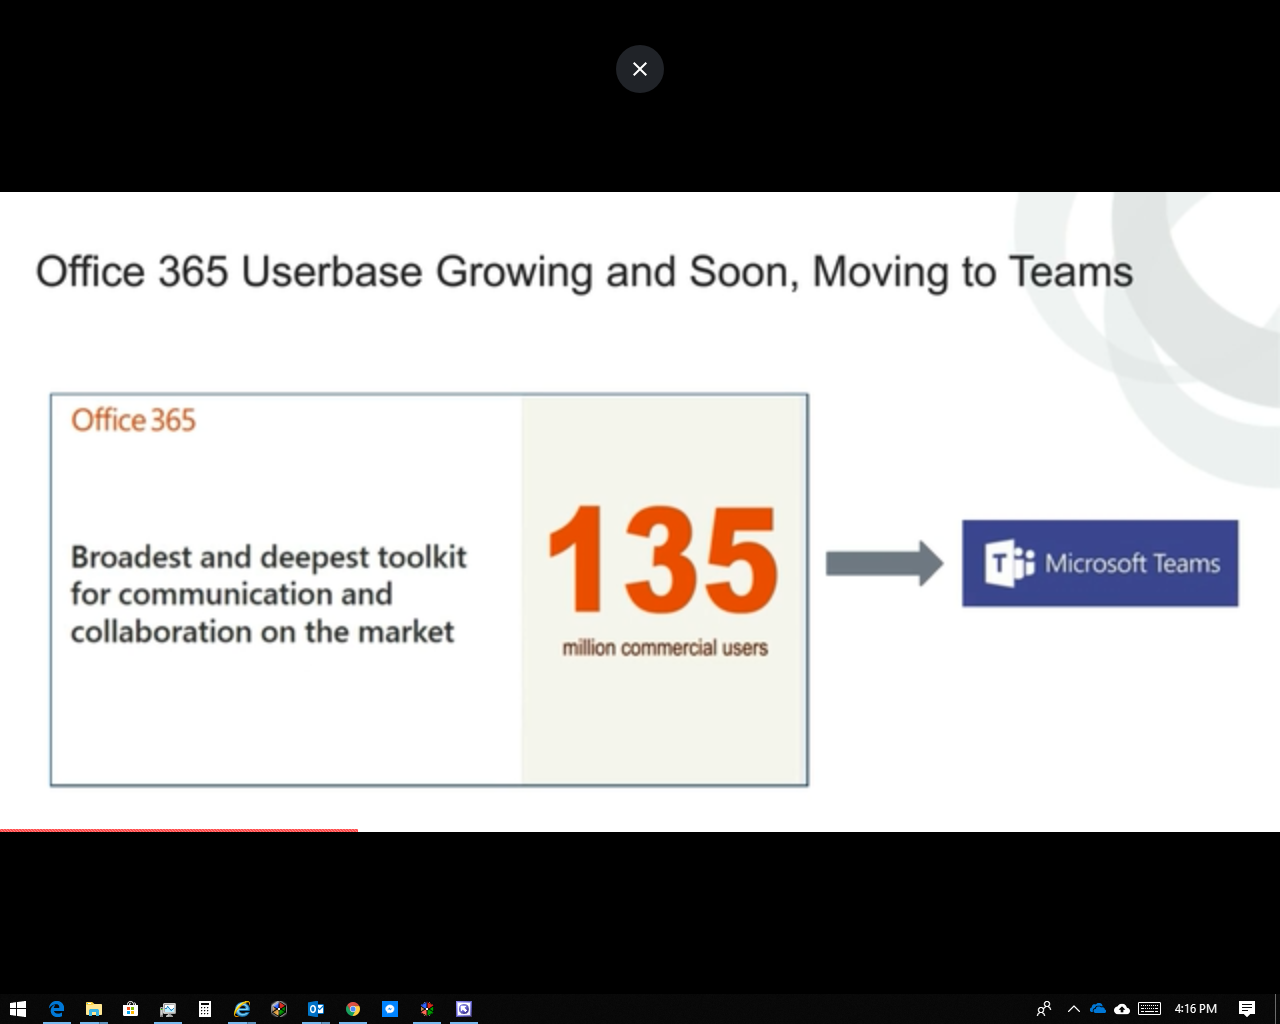Open the Action Center notifications icon
1280x1024 pixels.
(1247, 1009)
